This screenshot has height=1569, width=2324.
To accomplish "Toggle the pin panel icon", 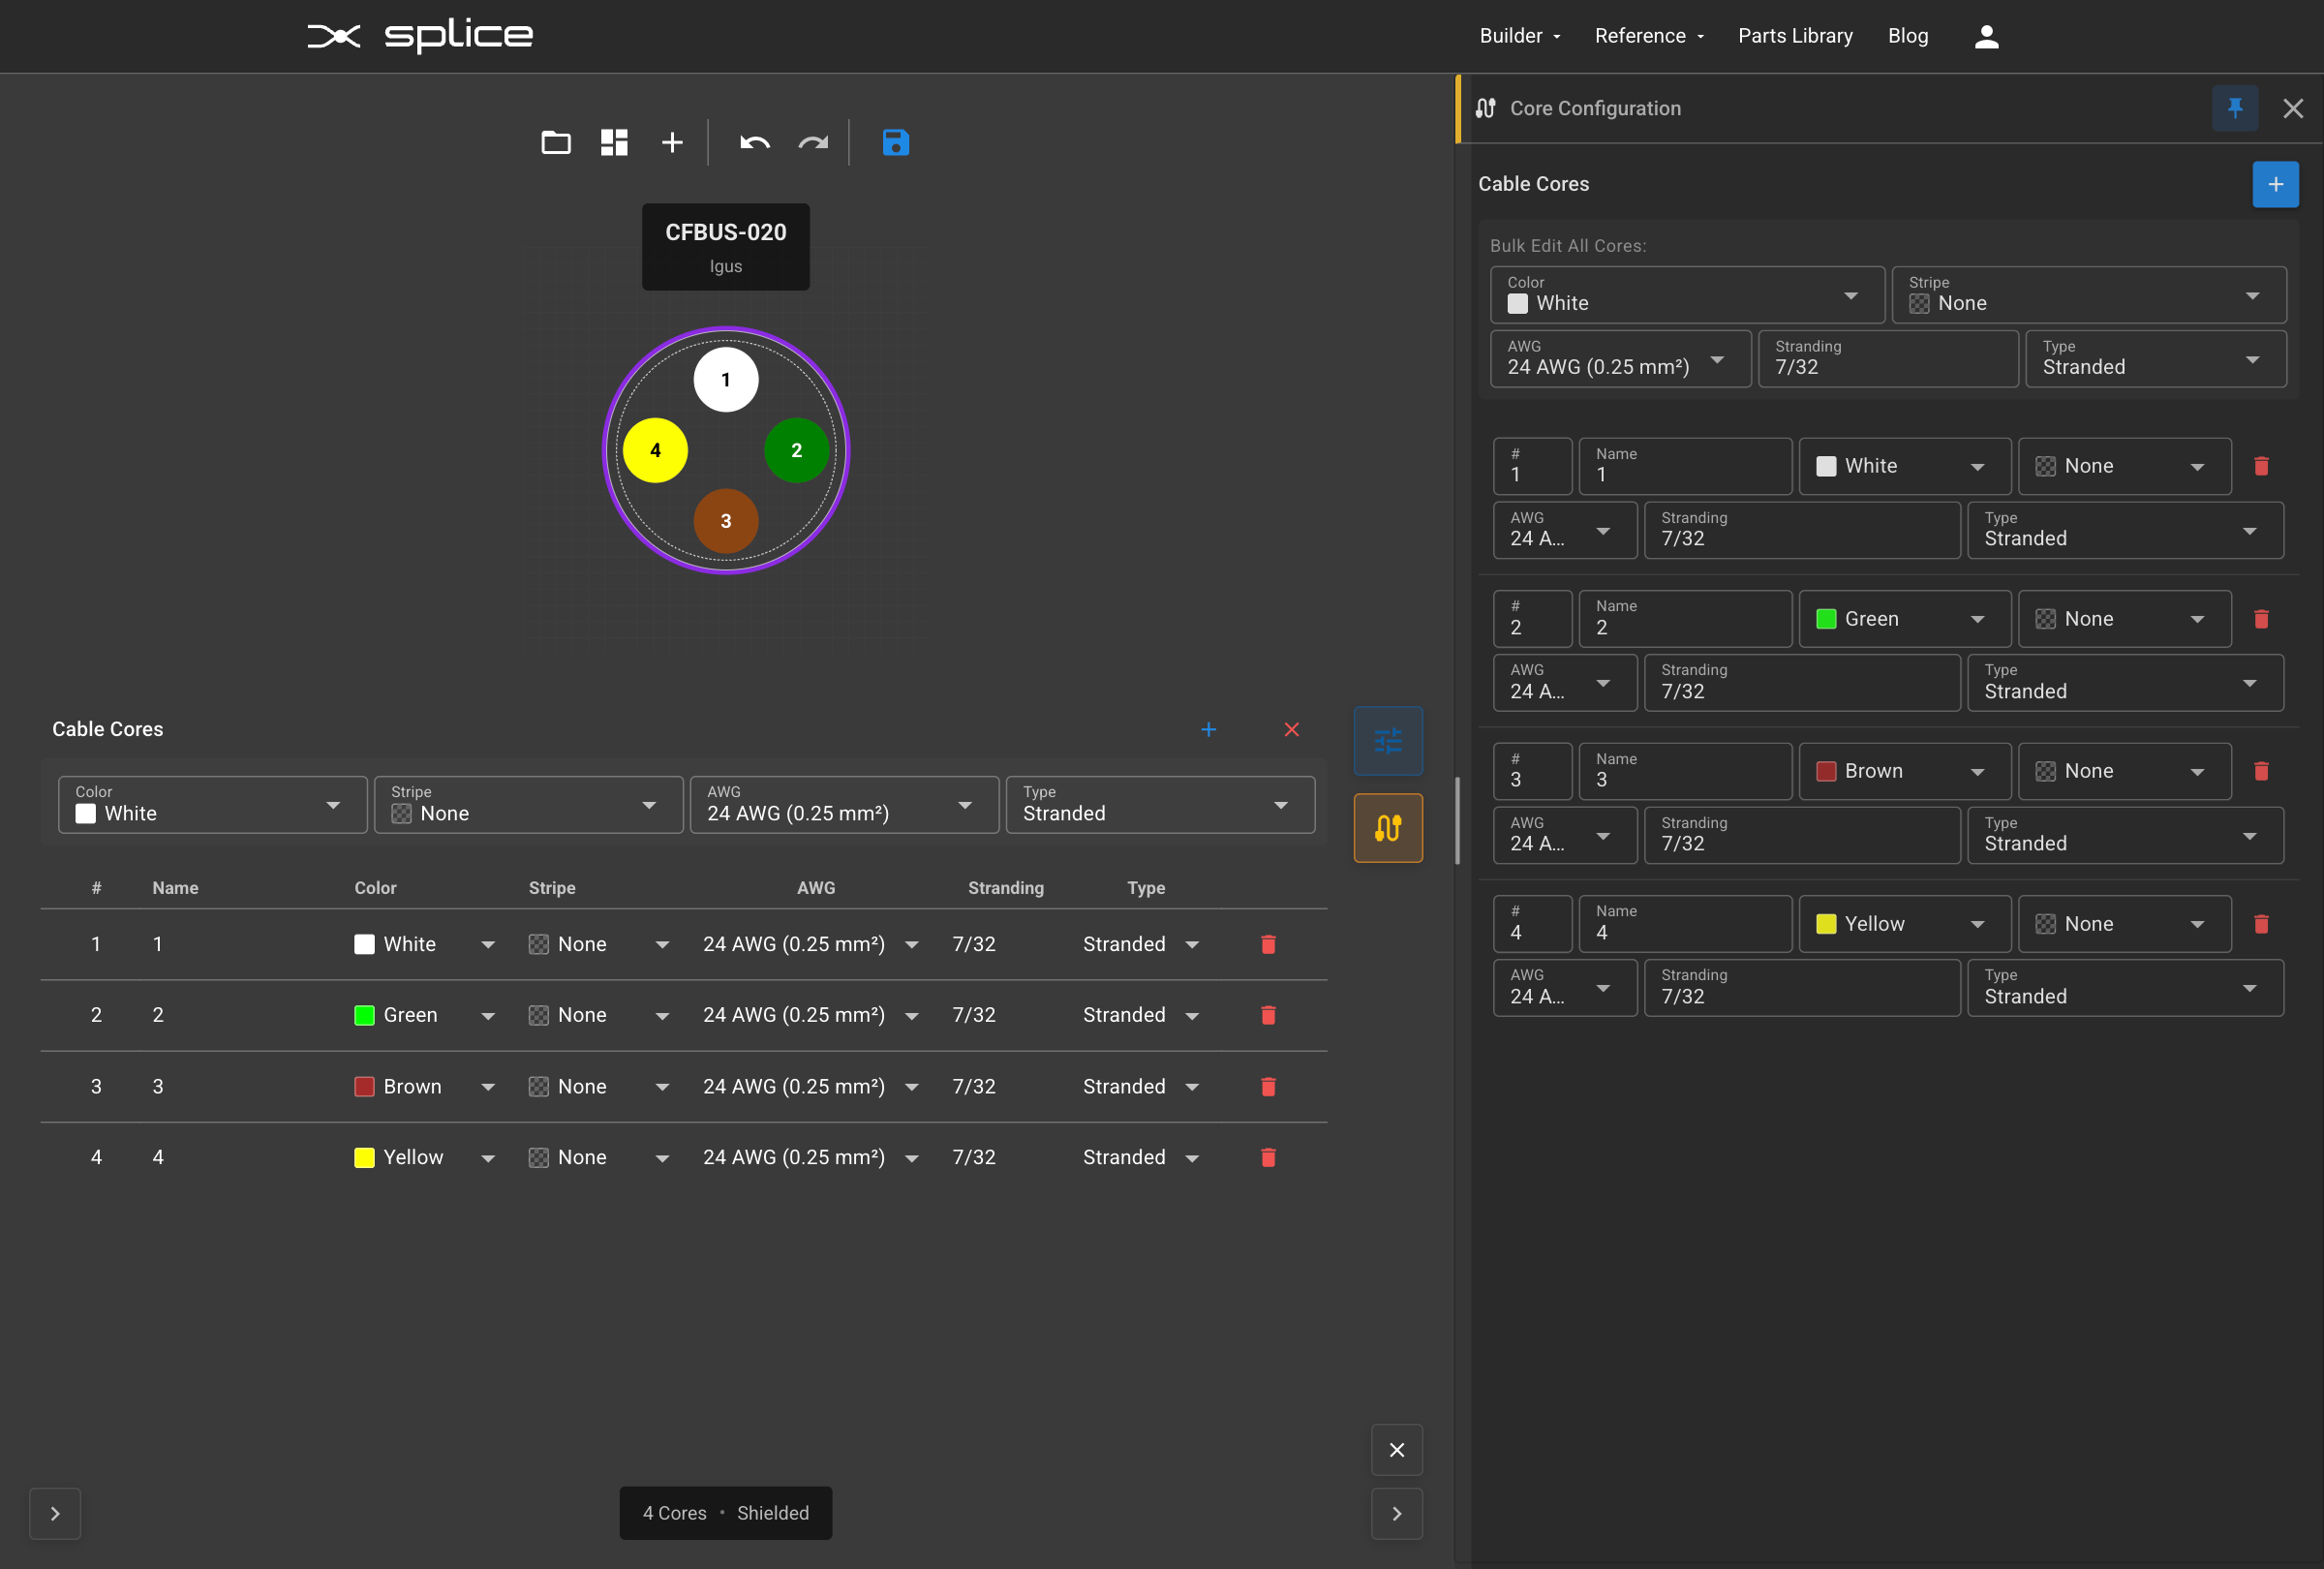I will point(2234,108).
